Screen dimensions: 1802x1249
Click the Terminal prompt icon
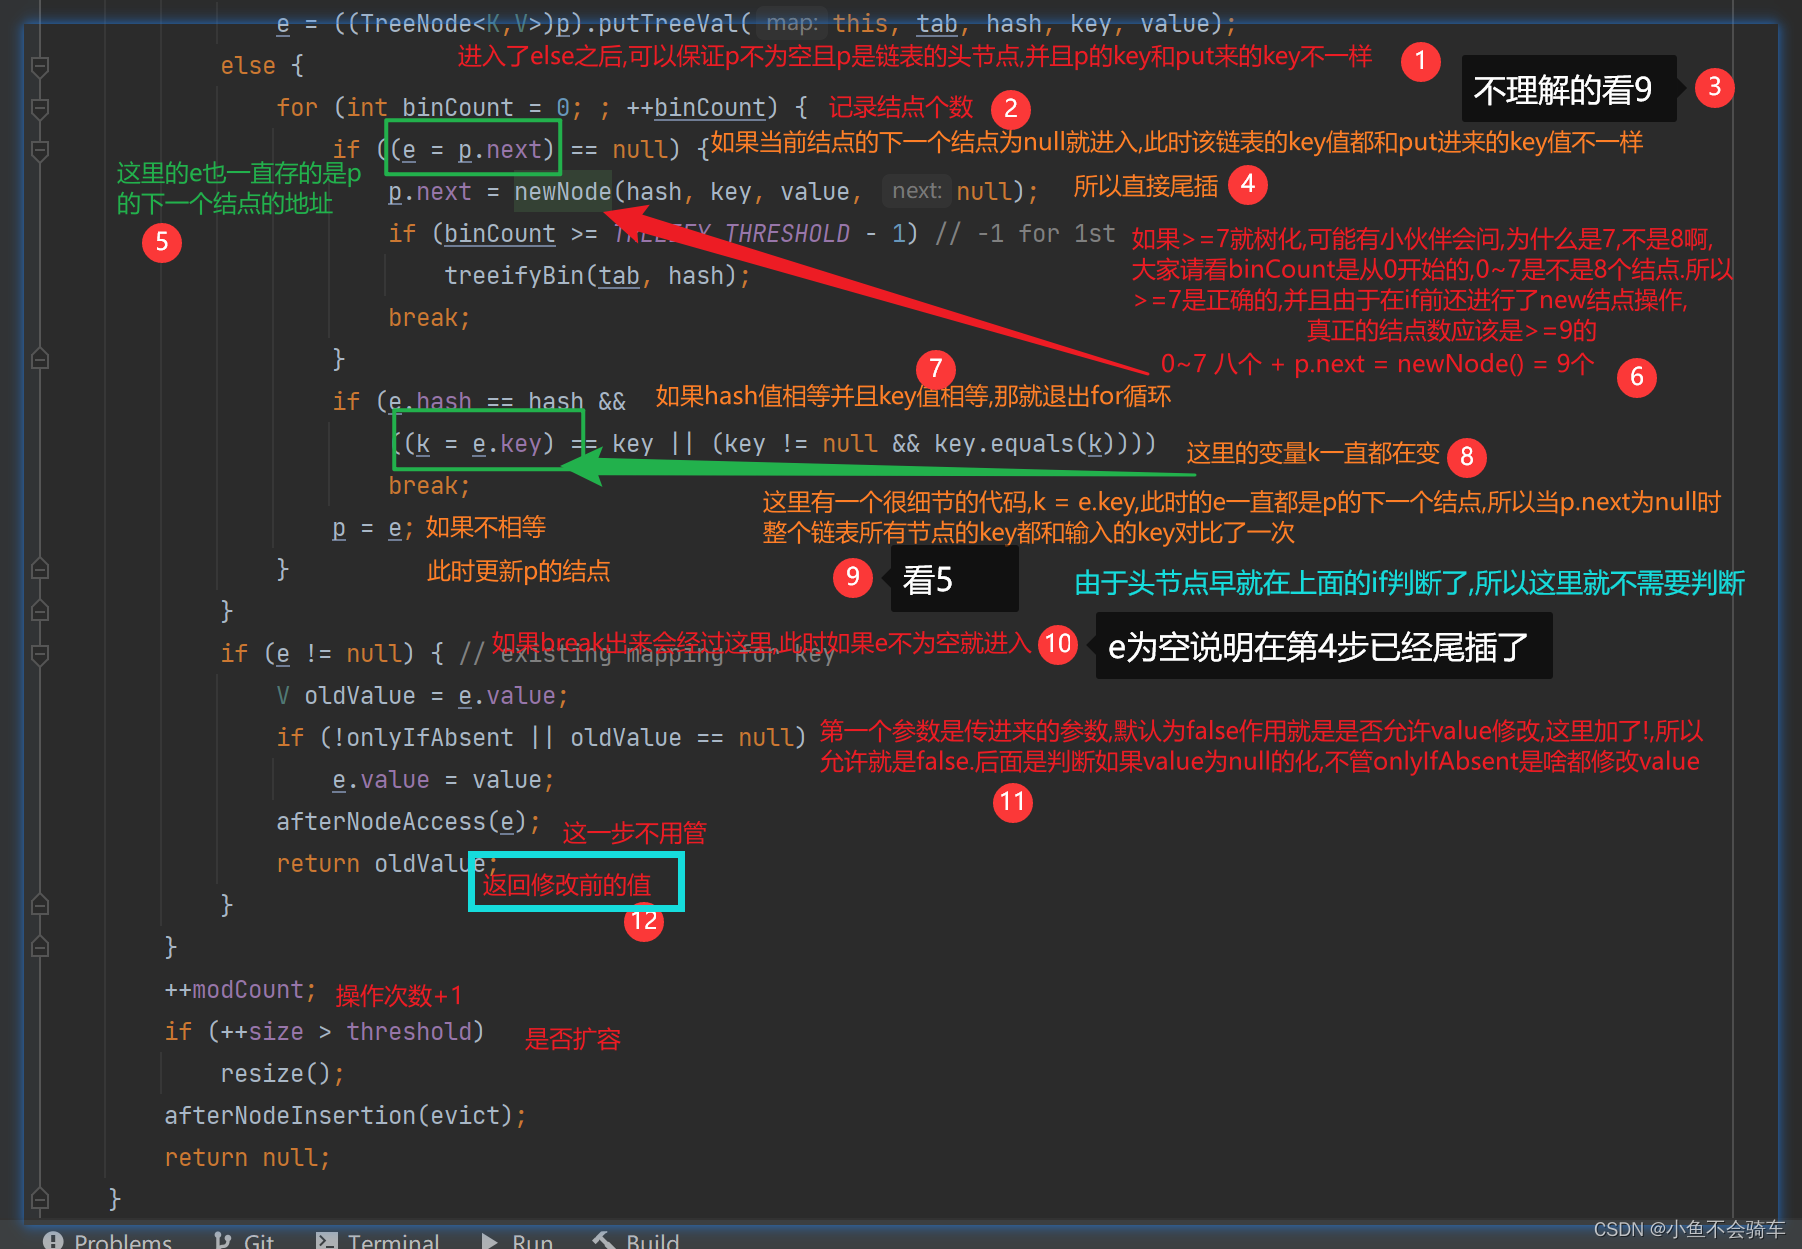(x=326, y=1241)
